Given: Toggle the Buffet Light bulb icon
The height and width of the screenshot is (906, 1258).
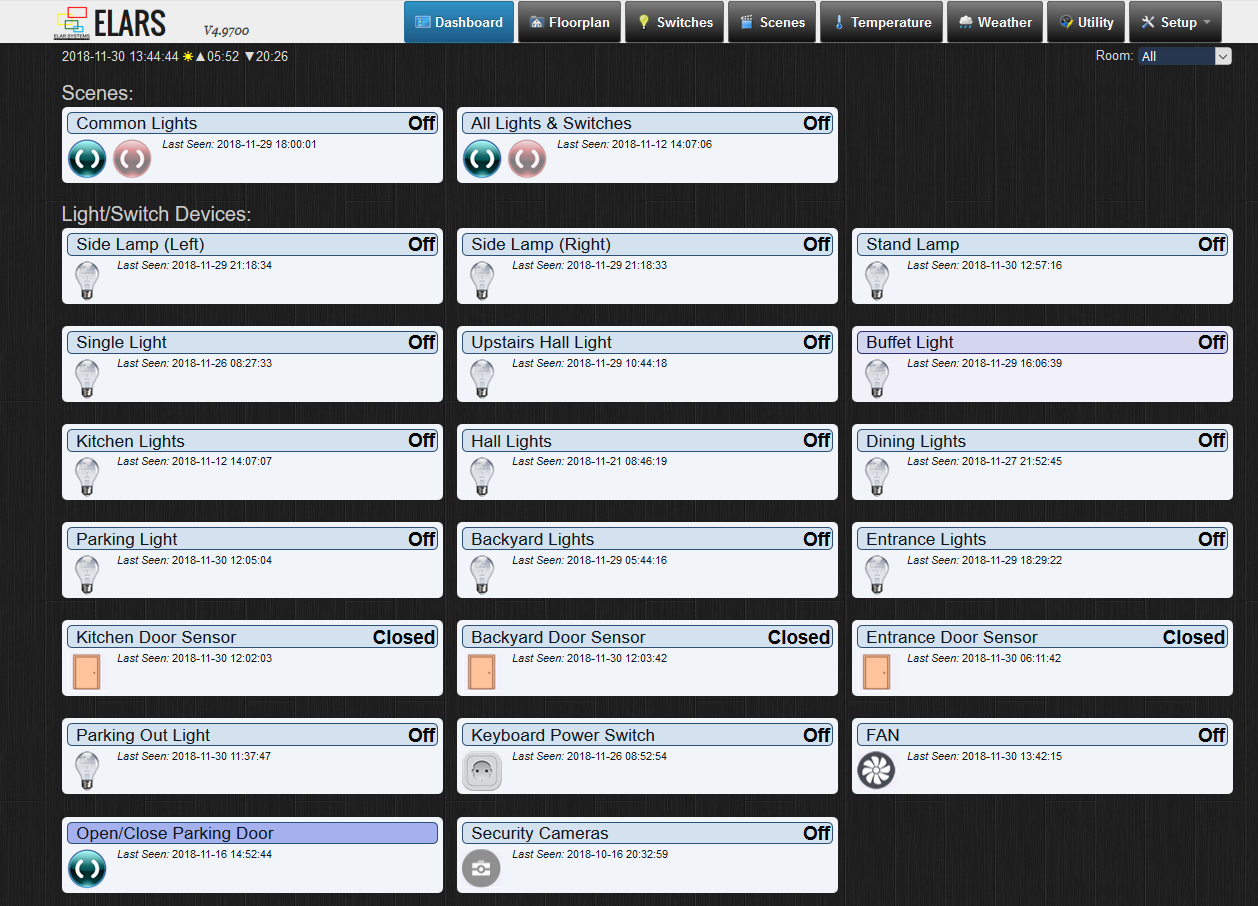Looking at the screenshot, I should 877,379.
